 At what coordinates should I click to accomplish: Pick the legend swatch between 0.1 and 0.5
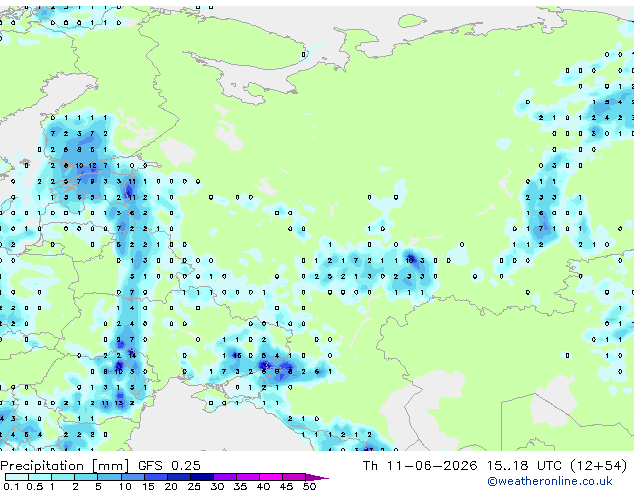17,477
